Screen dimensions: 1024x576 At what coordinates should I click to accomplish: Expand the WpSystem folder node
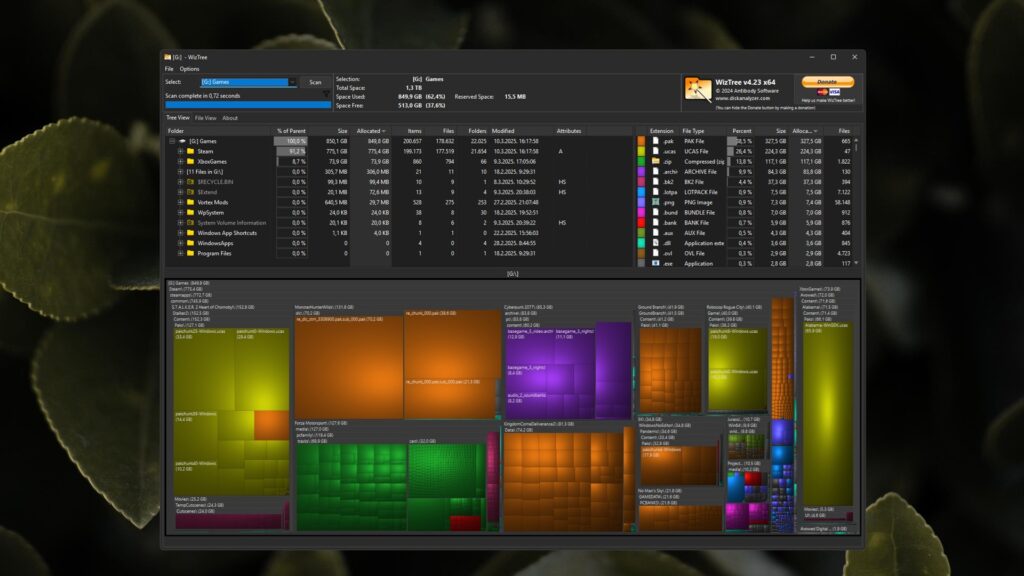tap(180, 212)
